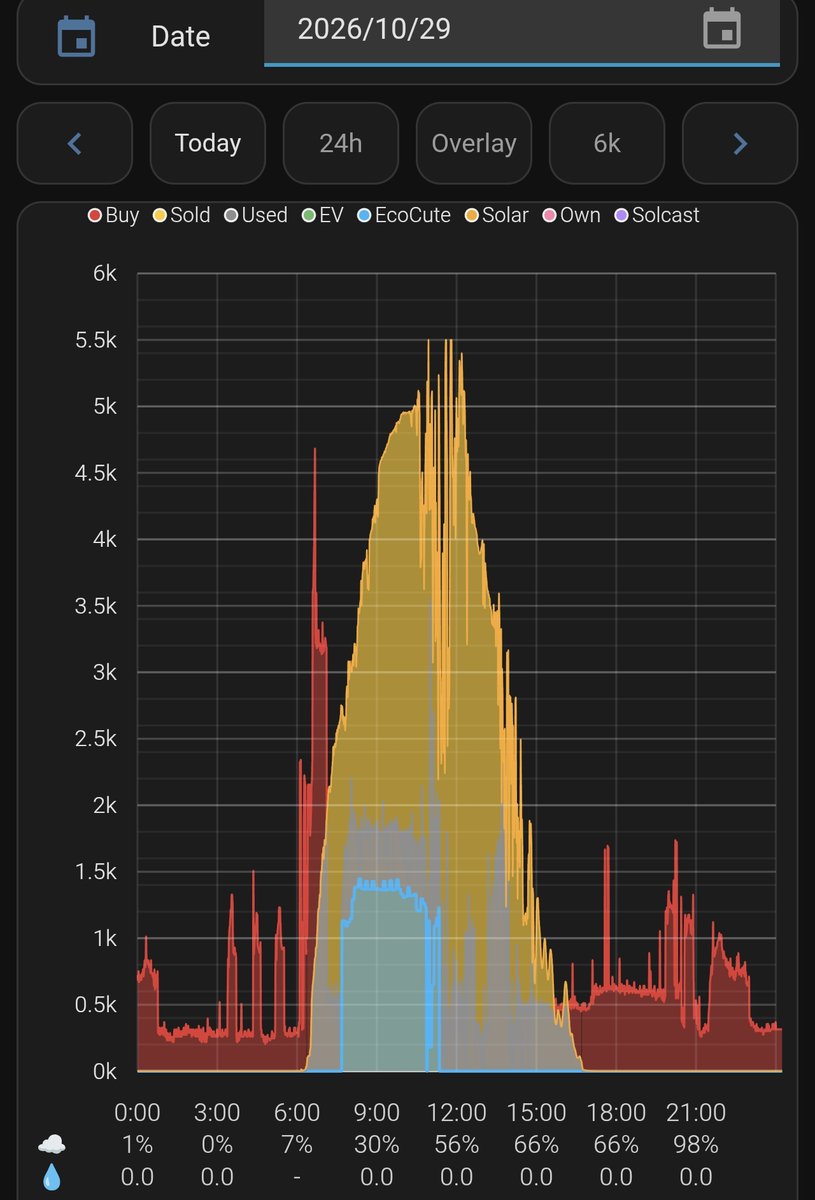This screenshot has height=1200, width=815.
Task: Toggle the Solcast series in legend
Action: [x=657, y=215]
